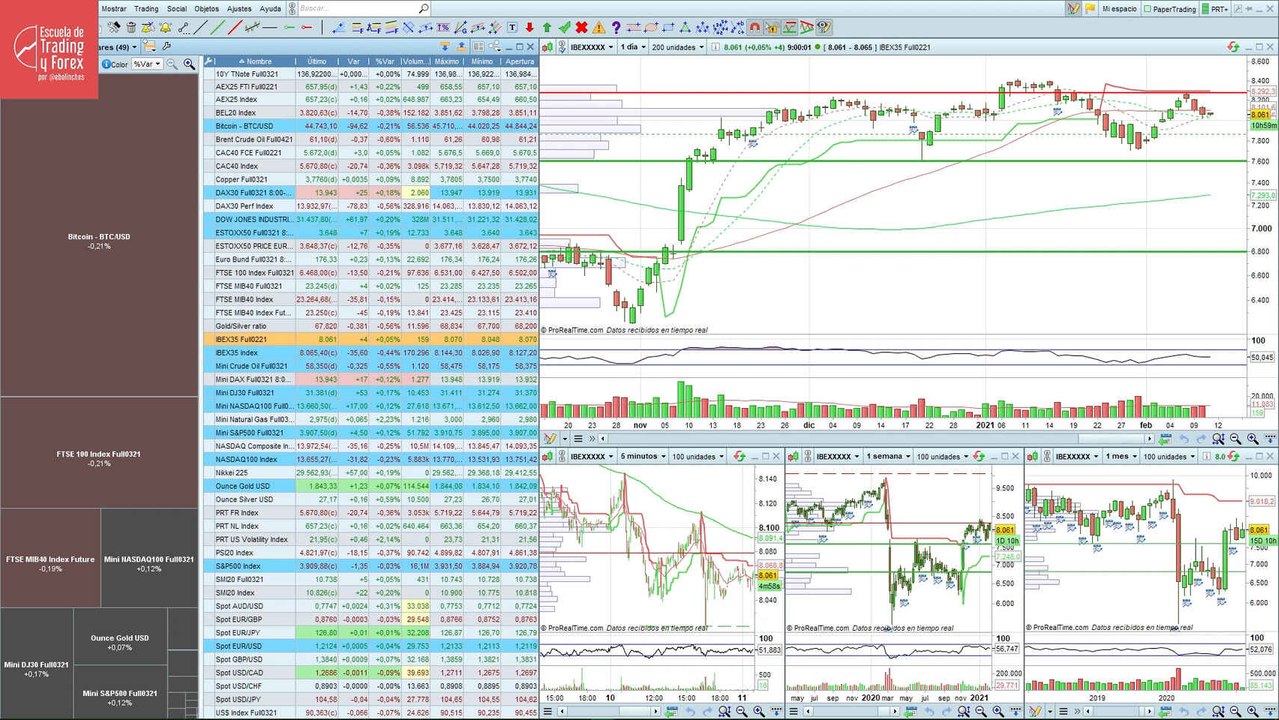Click the heatmap zoom-in magnifier

click(187, 64)
